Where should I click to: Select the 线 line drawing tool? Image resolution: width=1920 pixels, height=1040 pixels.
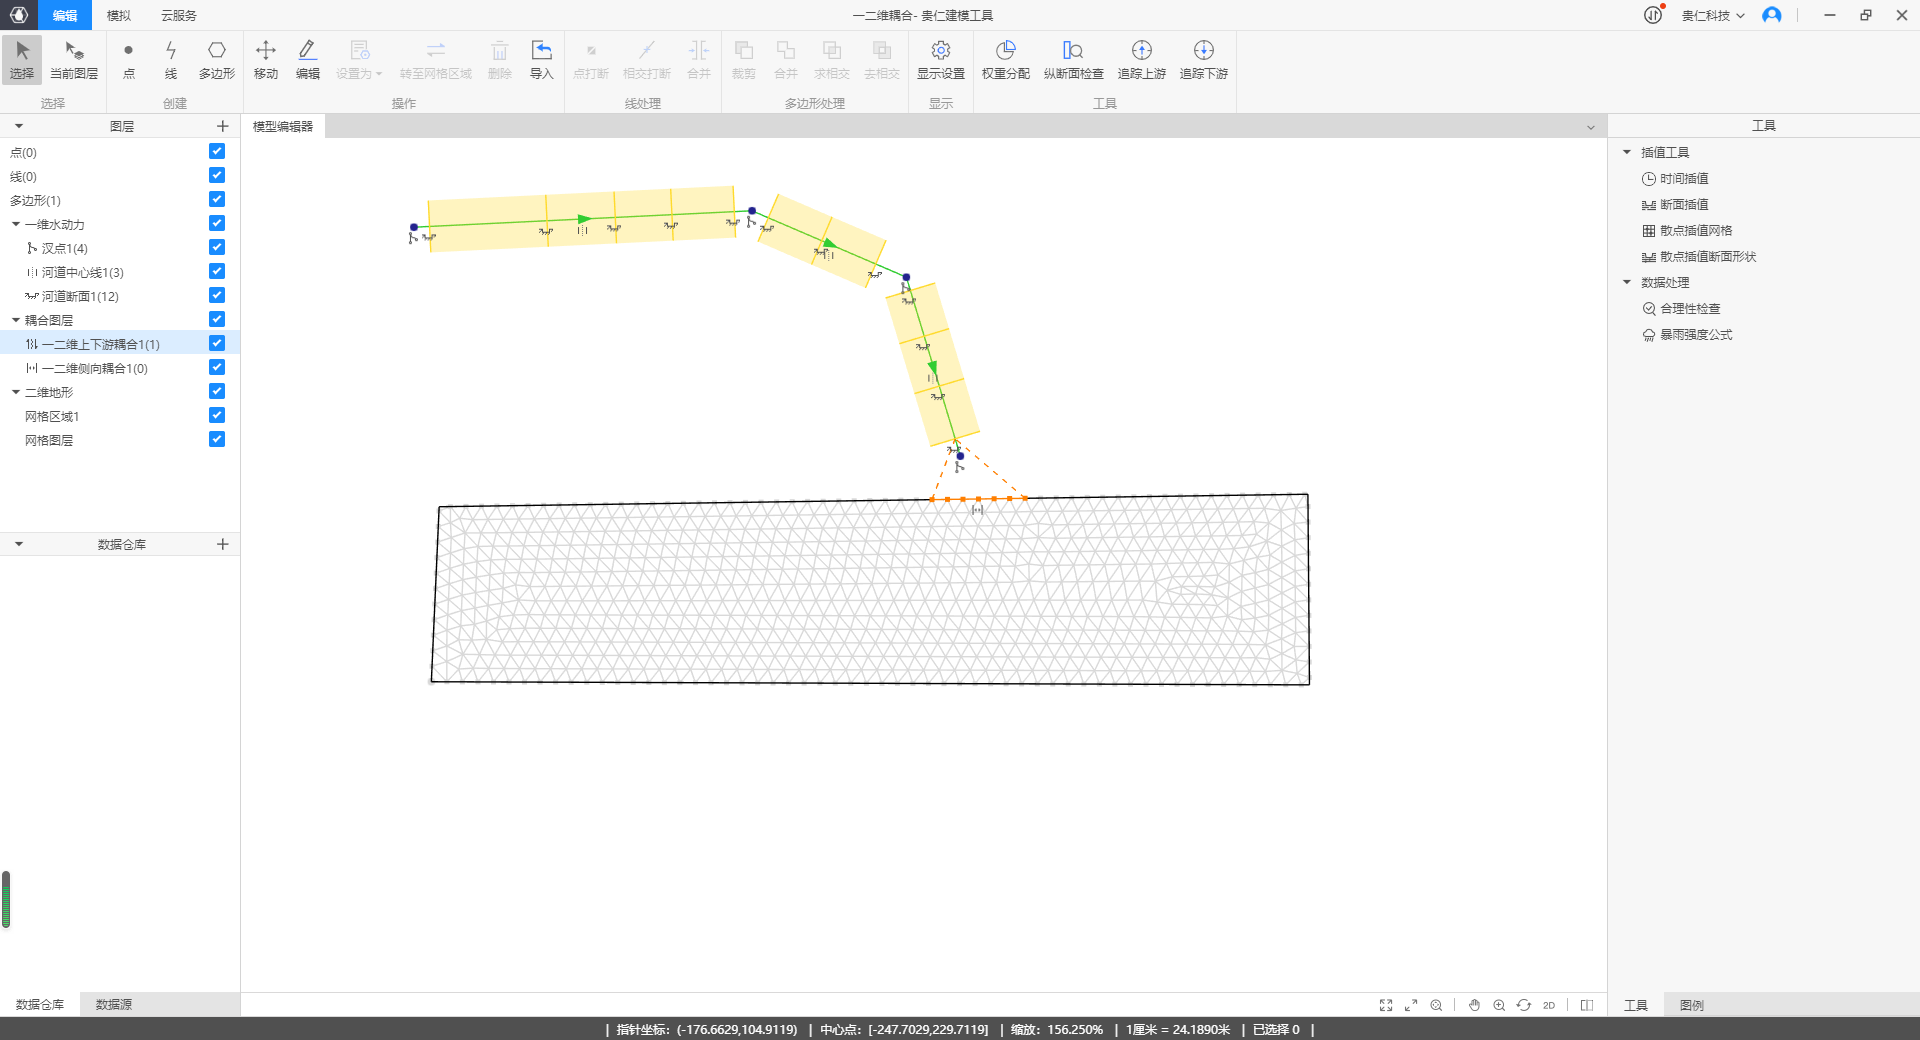coord(171,59)
